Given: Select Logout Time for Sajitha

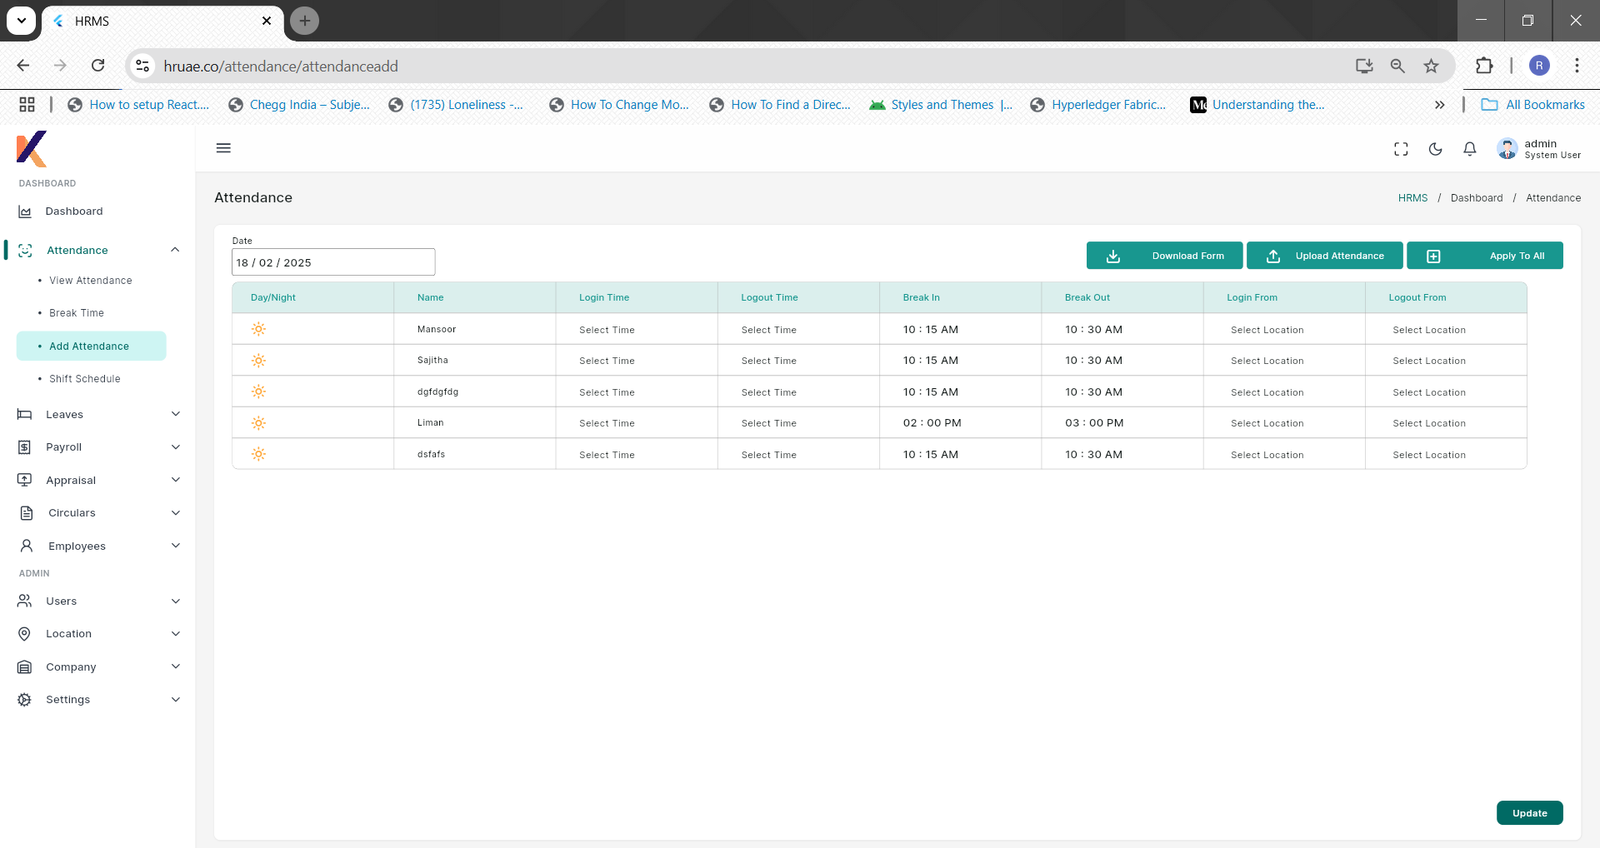Looking at the screenshot, I should pyautogui.click(x=769, y=361).
